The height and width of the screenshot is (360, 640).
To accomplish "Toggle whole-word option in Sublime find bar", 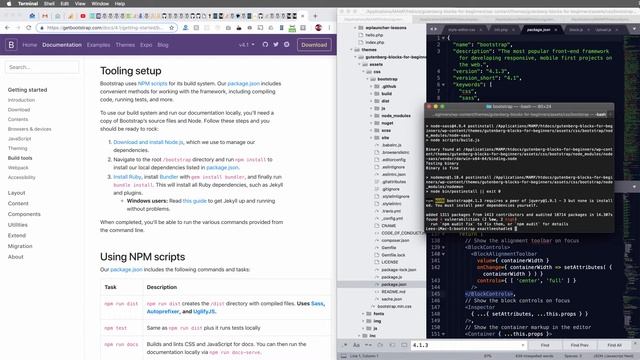I will point(368,345).
